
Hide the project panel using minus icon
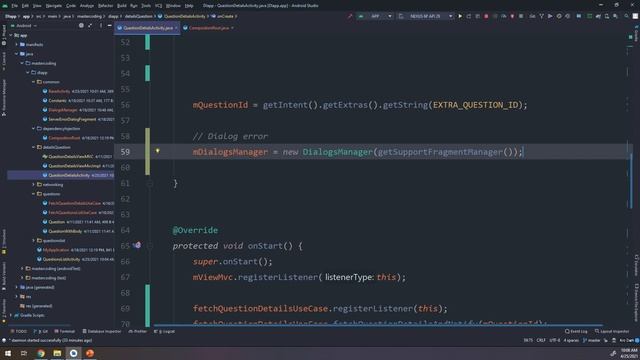pyautogui.click(x=109, y=25)
